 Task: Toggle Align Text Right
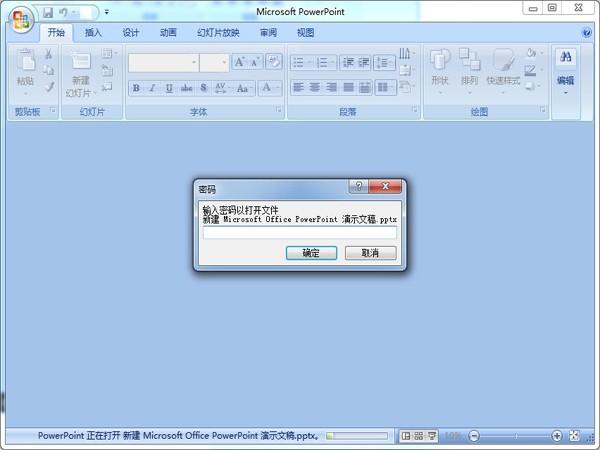pyautogui.click(x=331, y=88)
